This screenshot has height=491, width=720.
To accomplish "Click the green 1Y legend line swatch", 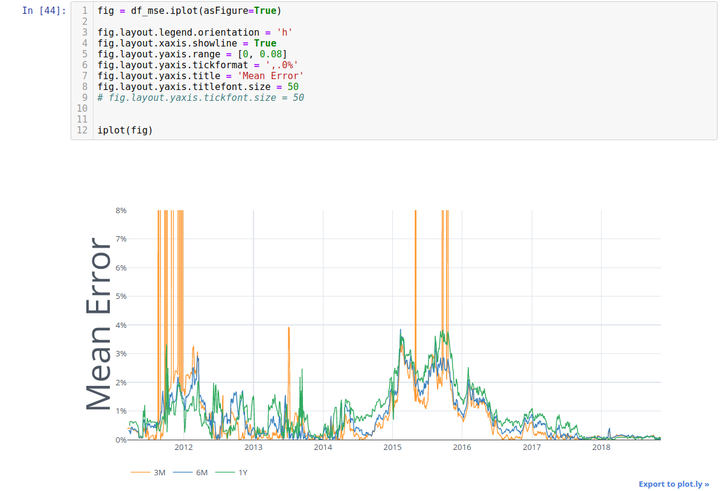I will 225,472.
